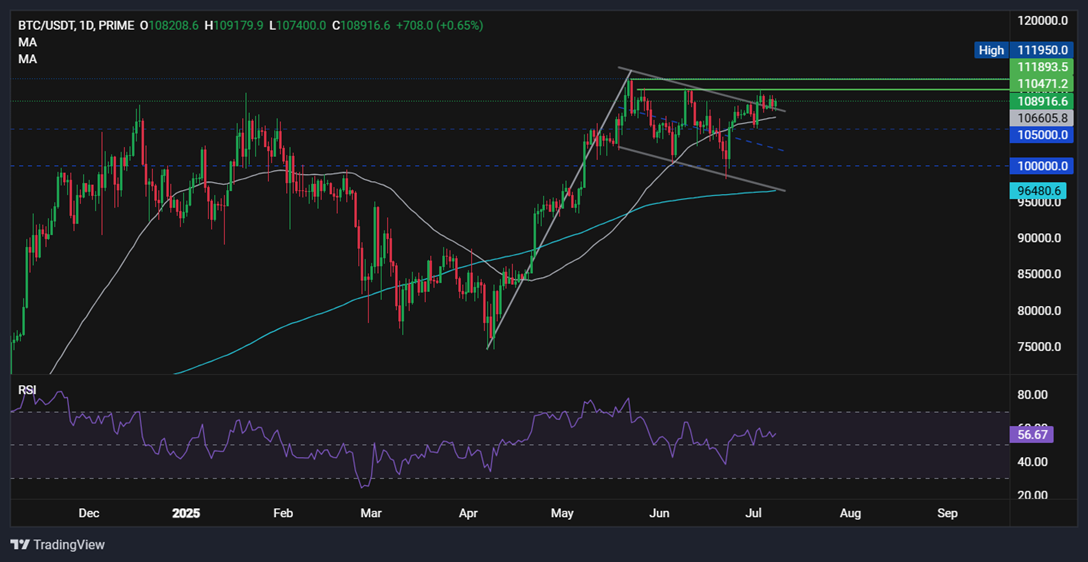
Task: Click the BTC/USDT symbol label
Action: (43, 25)
